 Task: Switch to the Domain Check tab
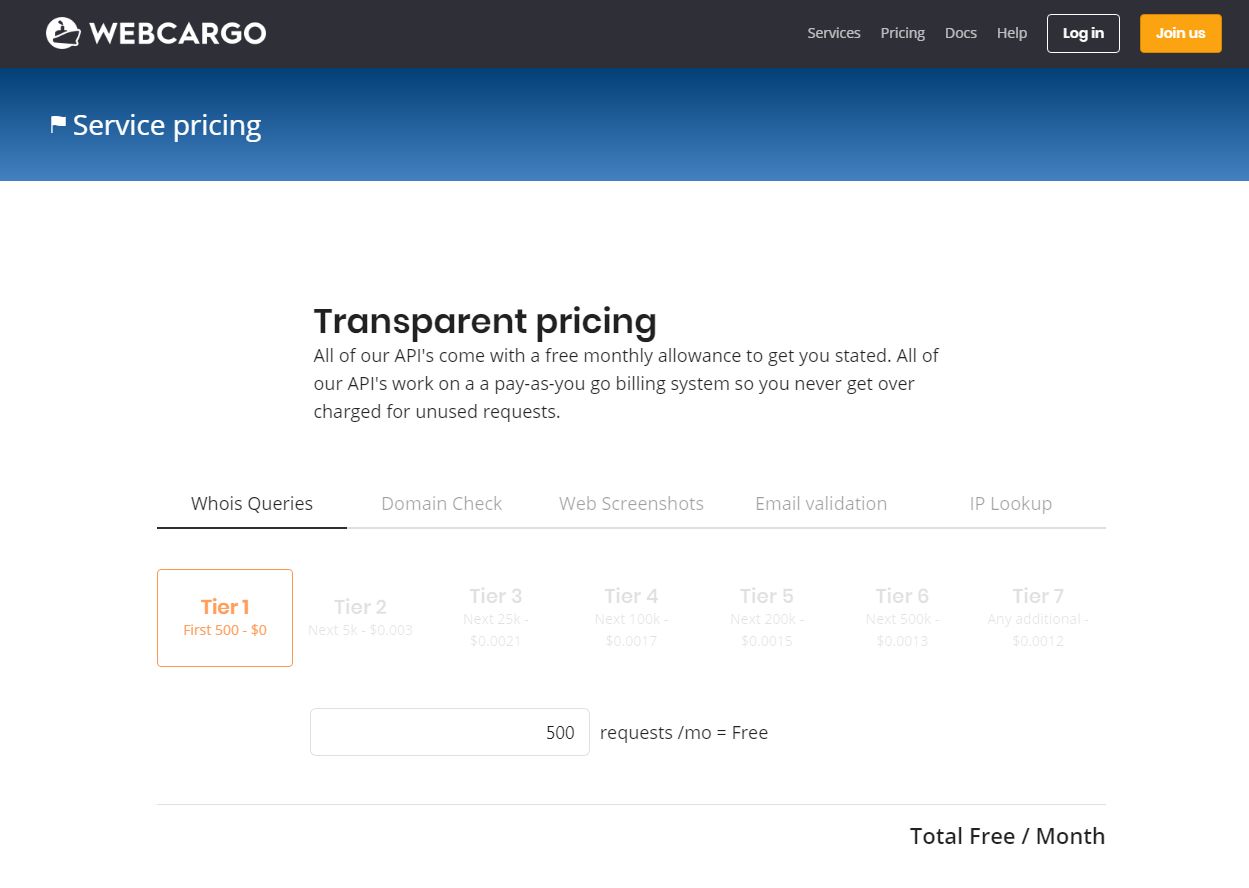pyautogui.click(x=441, y=503)
